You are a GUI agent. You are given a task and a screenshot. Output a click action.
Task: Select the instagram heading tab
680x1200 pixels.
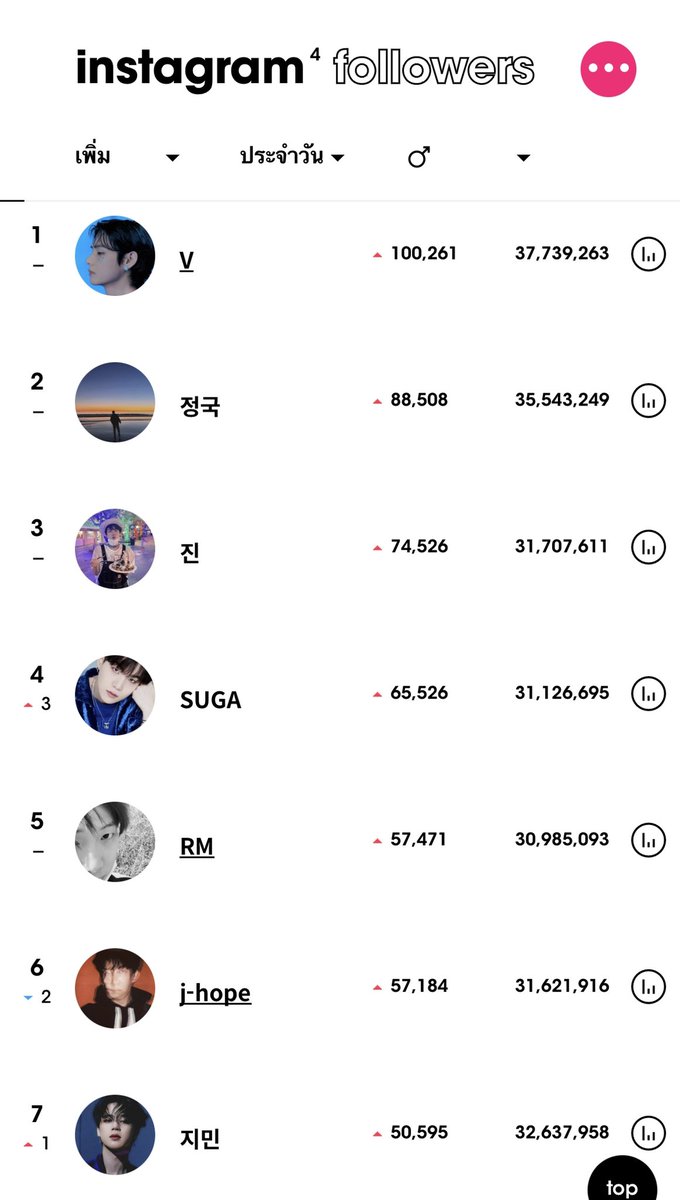click(189, 70)
